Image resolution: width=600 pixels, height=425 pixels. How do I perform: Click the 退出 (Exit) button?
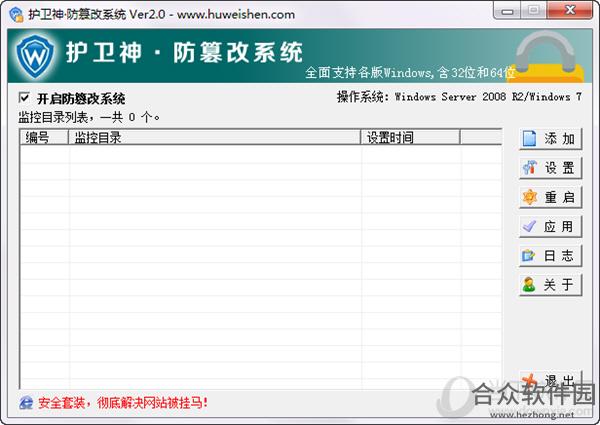(550, 380)
